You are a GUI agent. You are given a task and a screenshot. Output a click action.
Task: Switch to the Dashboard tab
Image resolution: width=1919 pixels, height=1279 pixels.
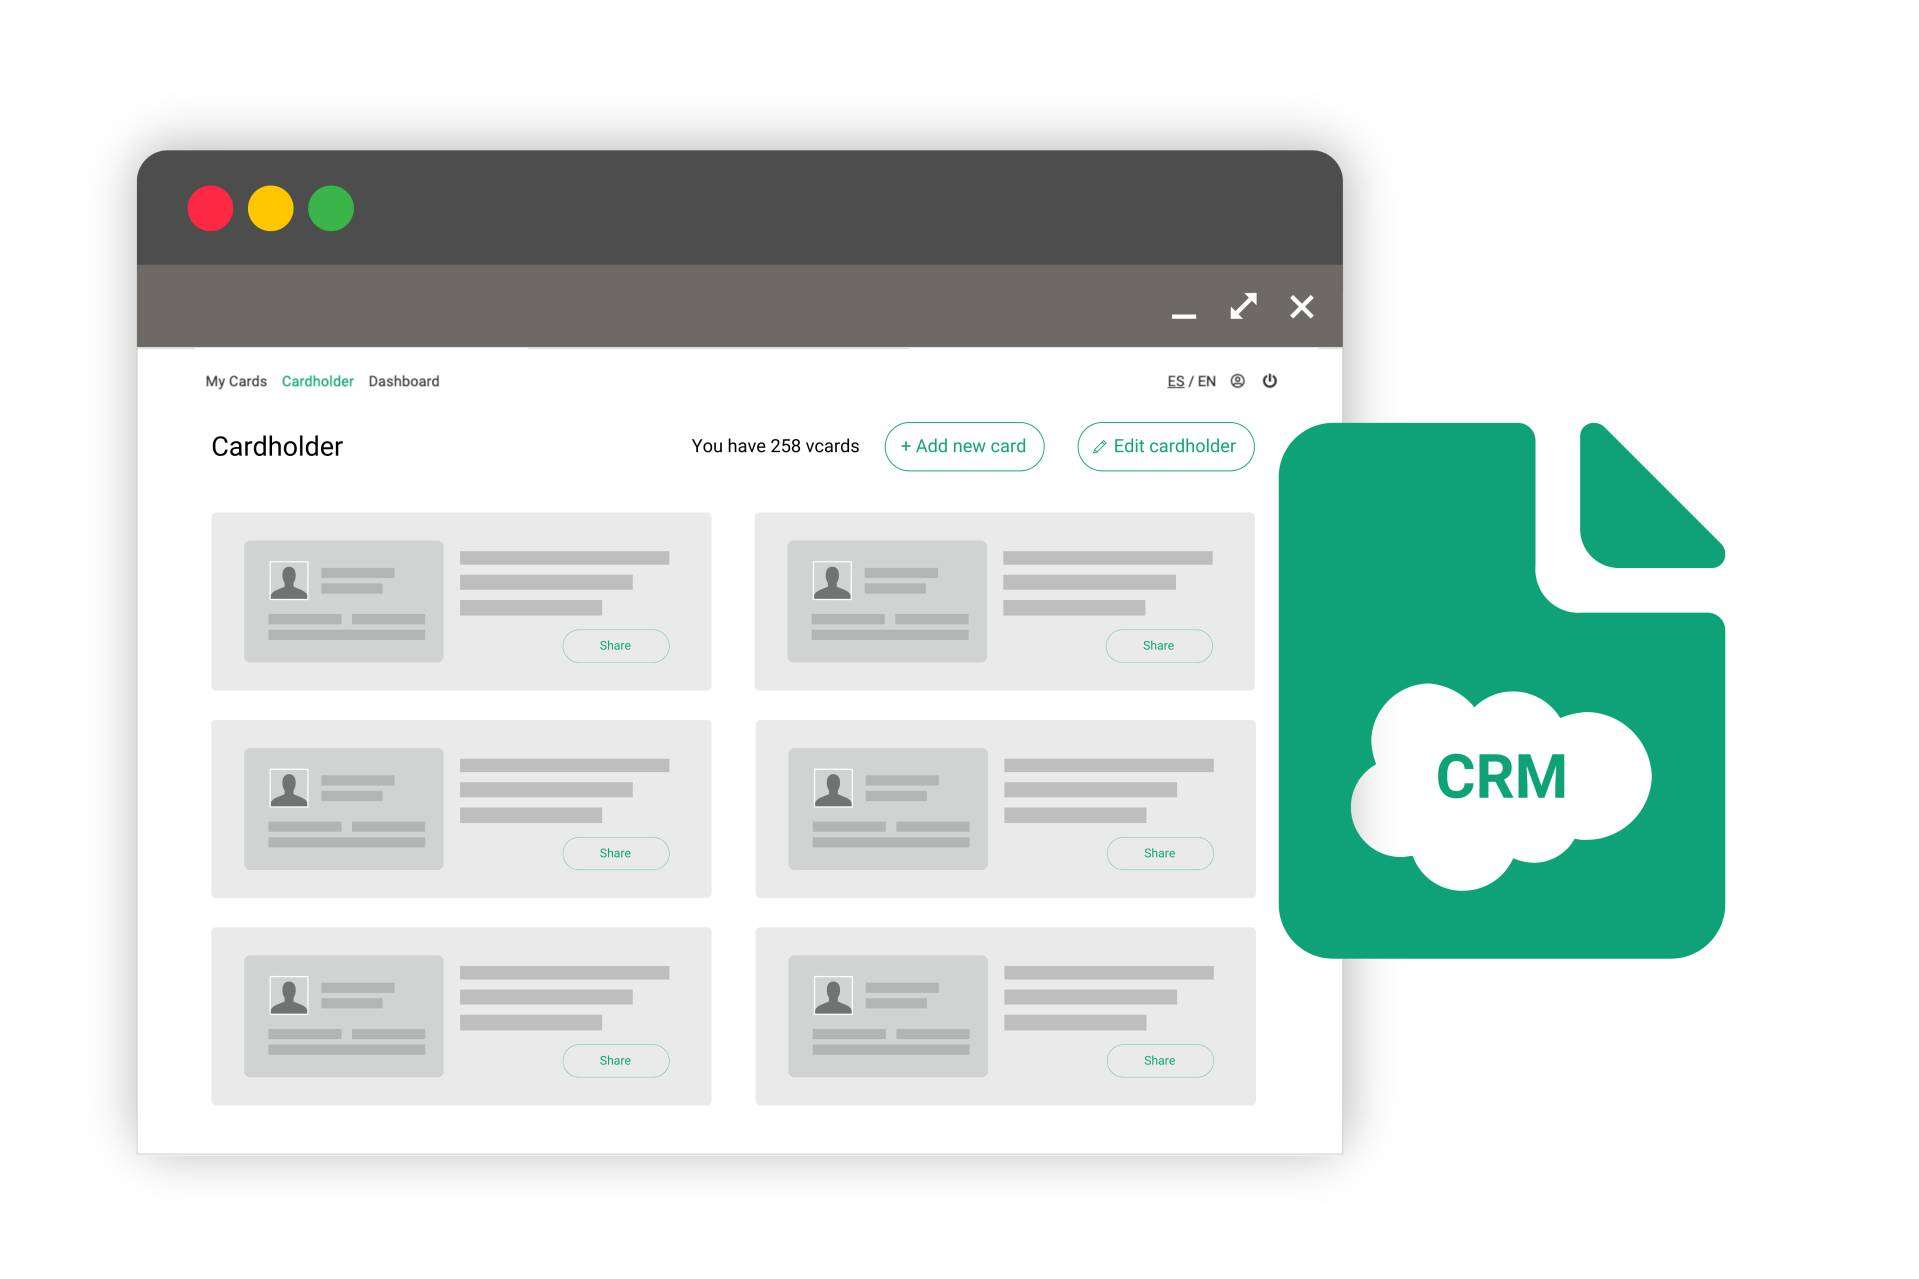(404, 381)
